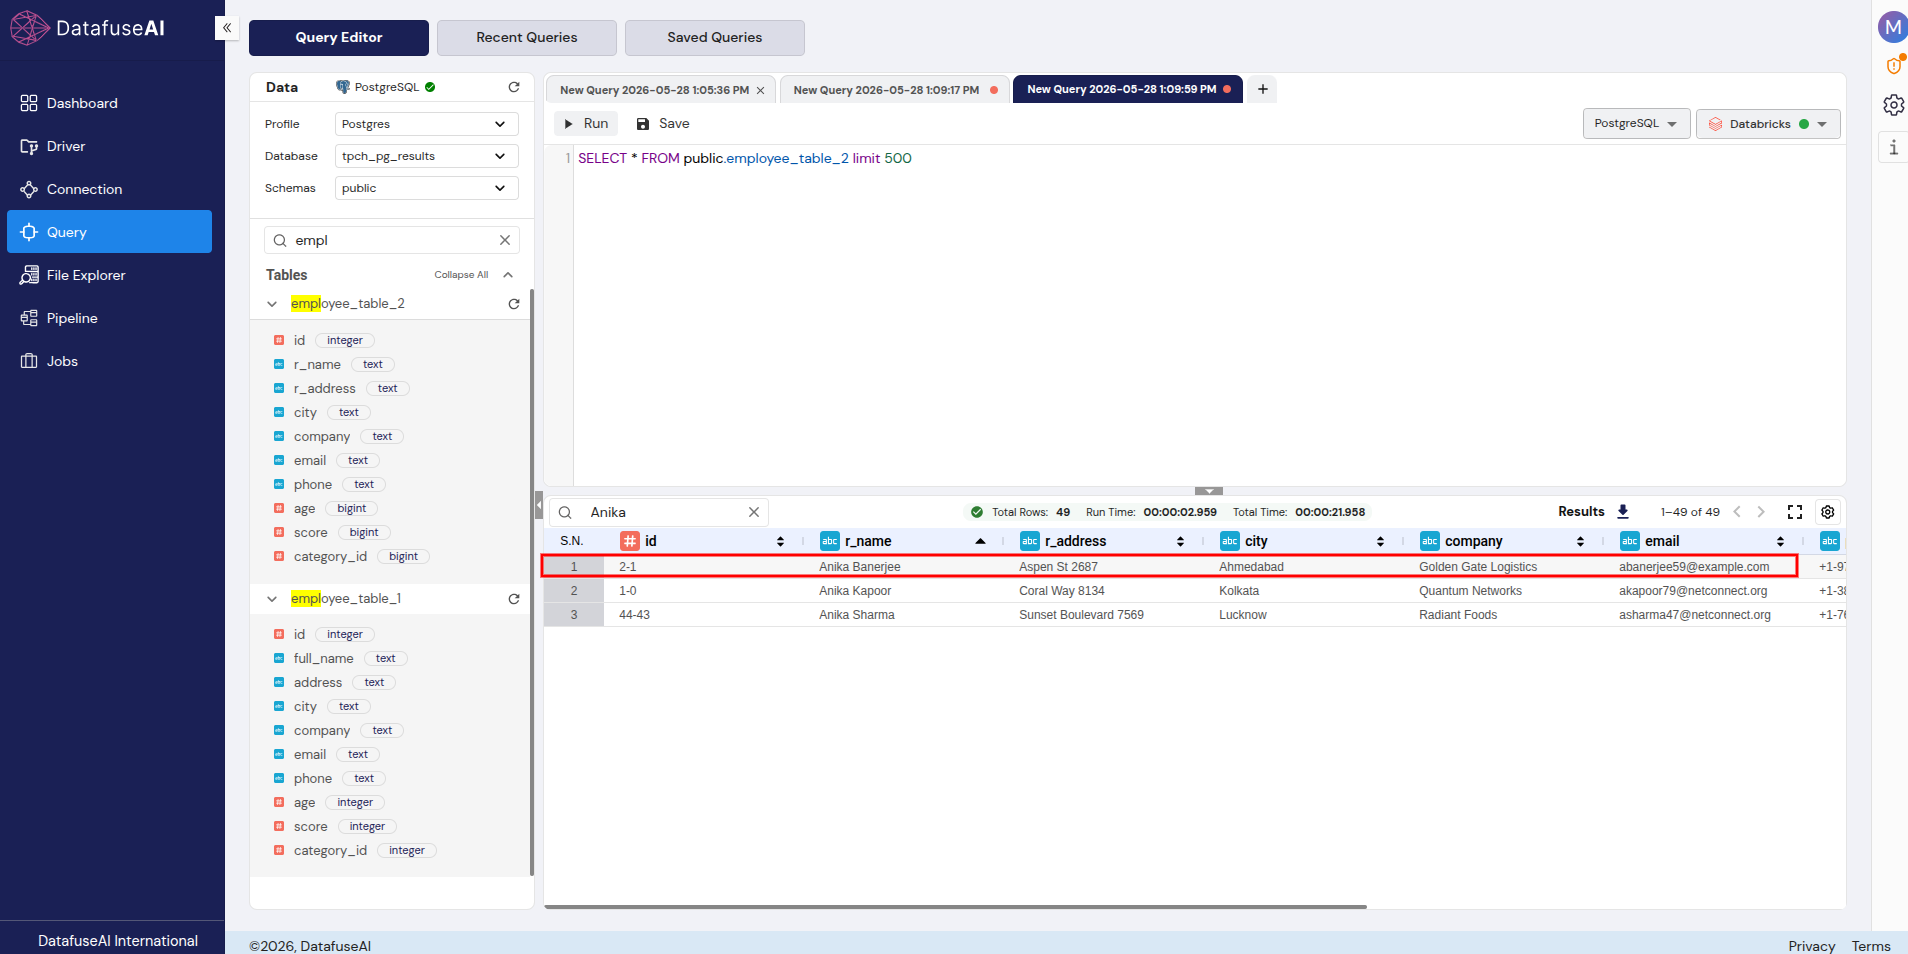Open results table settings gear
This screenshot has height=954, width=1908.
pos(1828,512)
